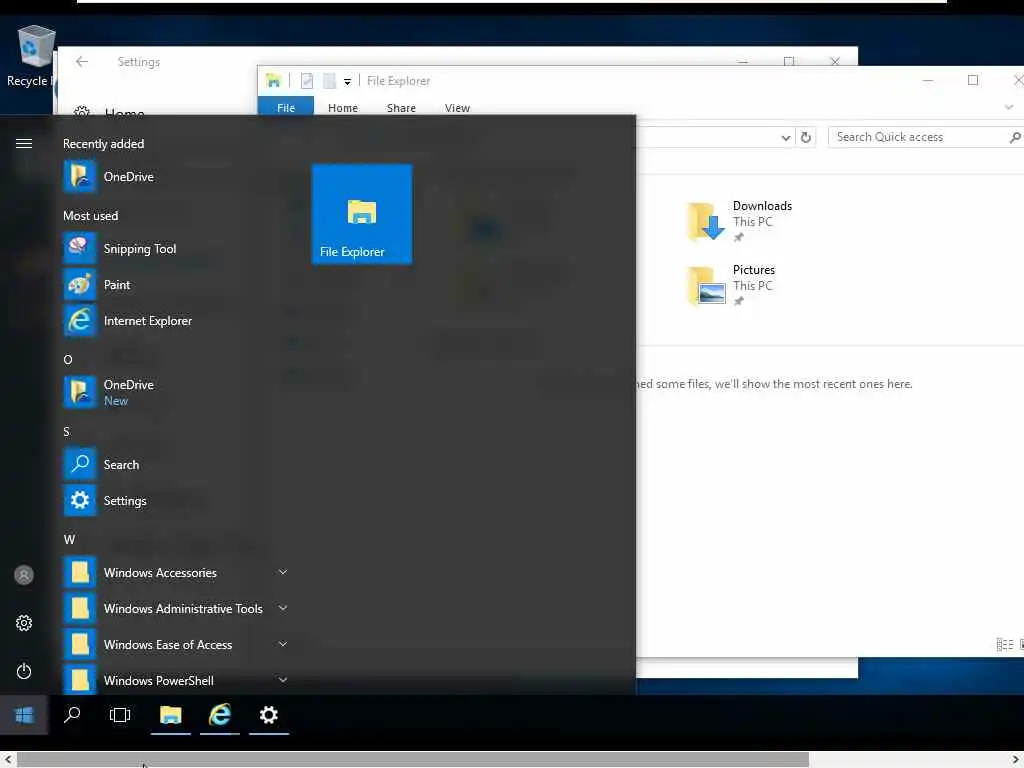Click the File Explorer tile

(x=362, y=214)
